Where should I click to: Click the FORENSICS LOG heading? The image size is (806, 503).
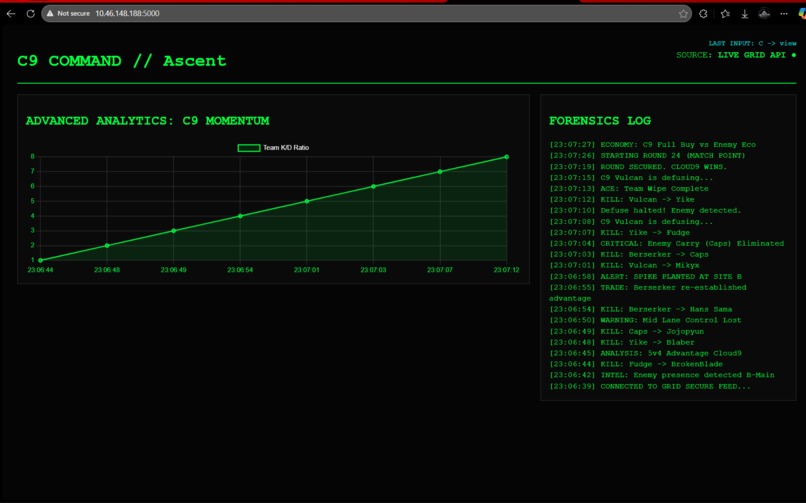pos(600,121)
